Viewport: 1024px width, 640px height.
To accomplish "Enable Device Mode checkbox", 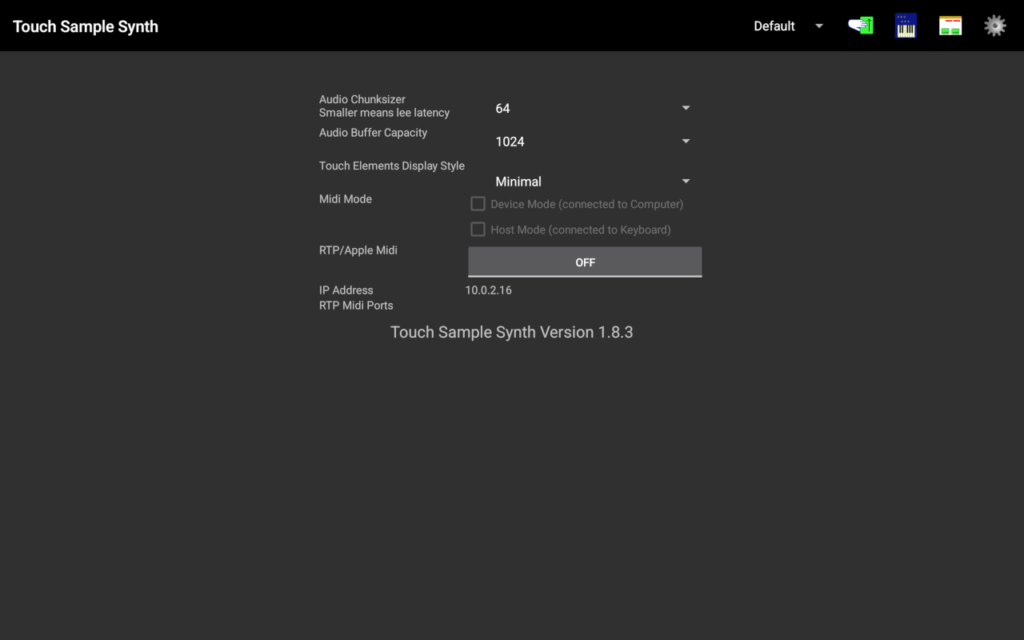I will (478, 204).
